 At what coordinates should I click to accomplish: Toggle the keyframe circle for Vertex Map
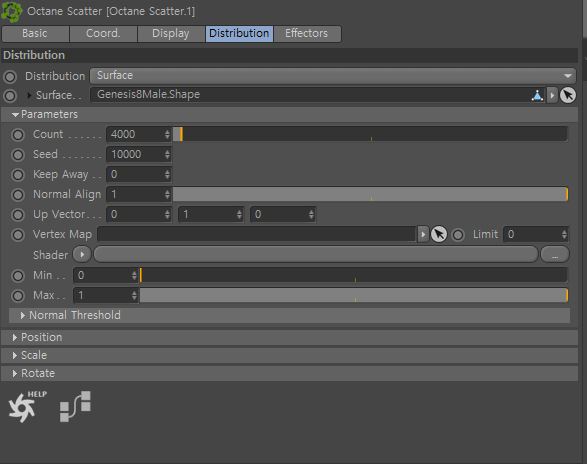18,235
